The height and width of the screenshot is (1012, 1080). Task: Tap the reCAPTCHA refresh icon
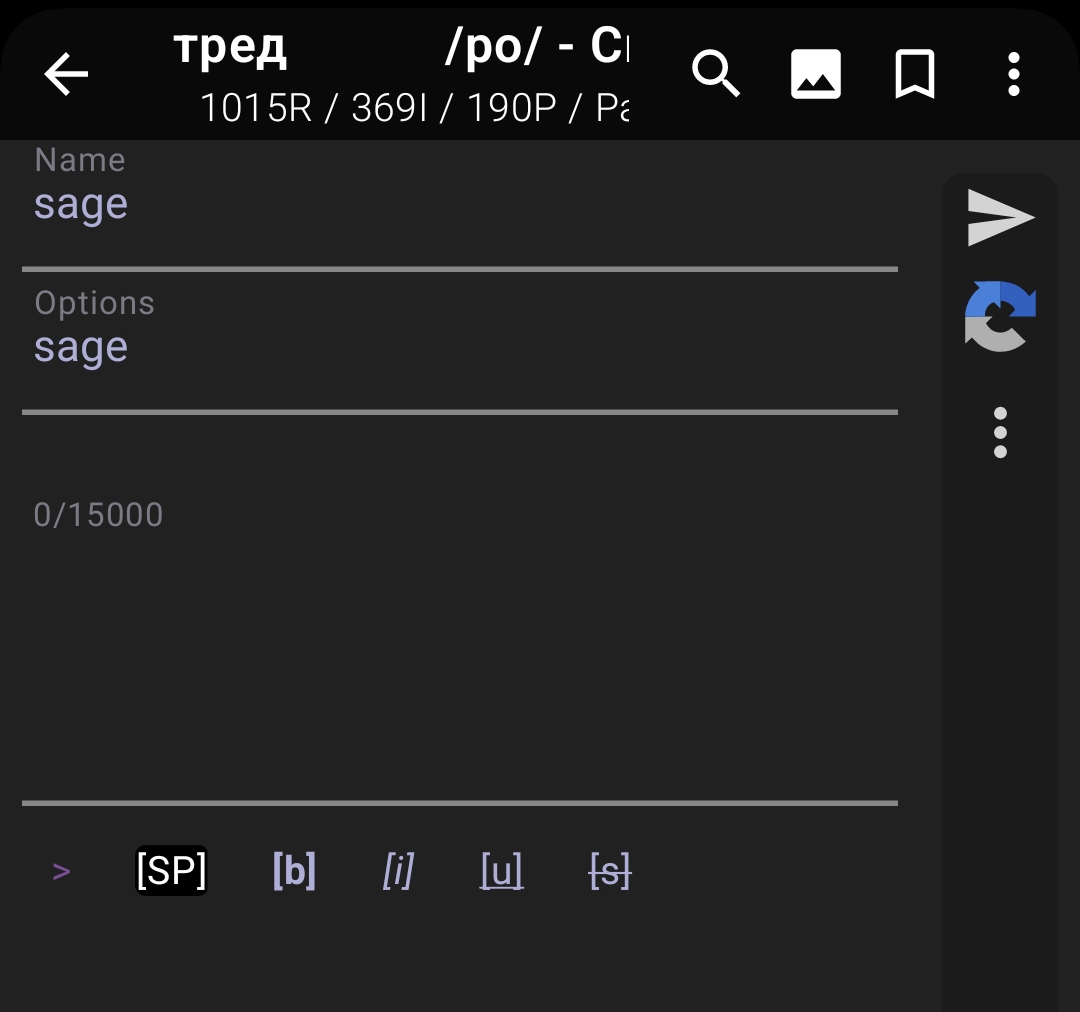coord(1000,317)
